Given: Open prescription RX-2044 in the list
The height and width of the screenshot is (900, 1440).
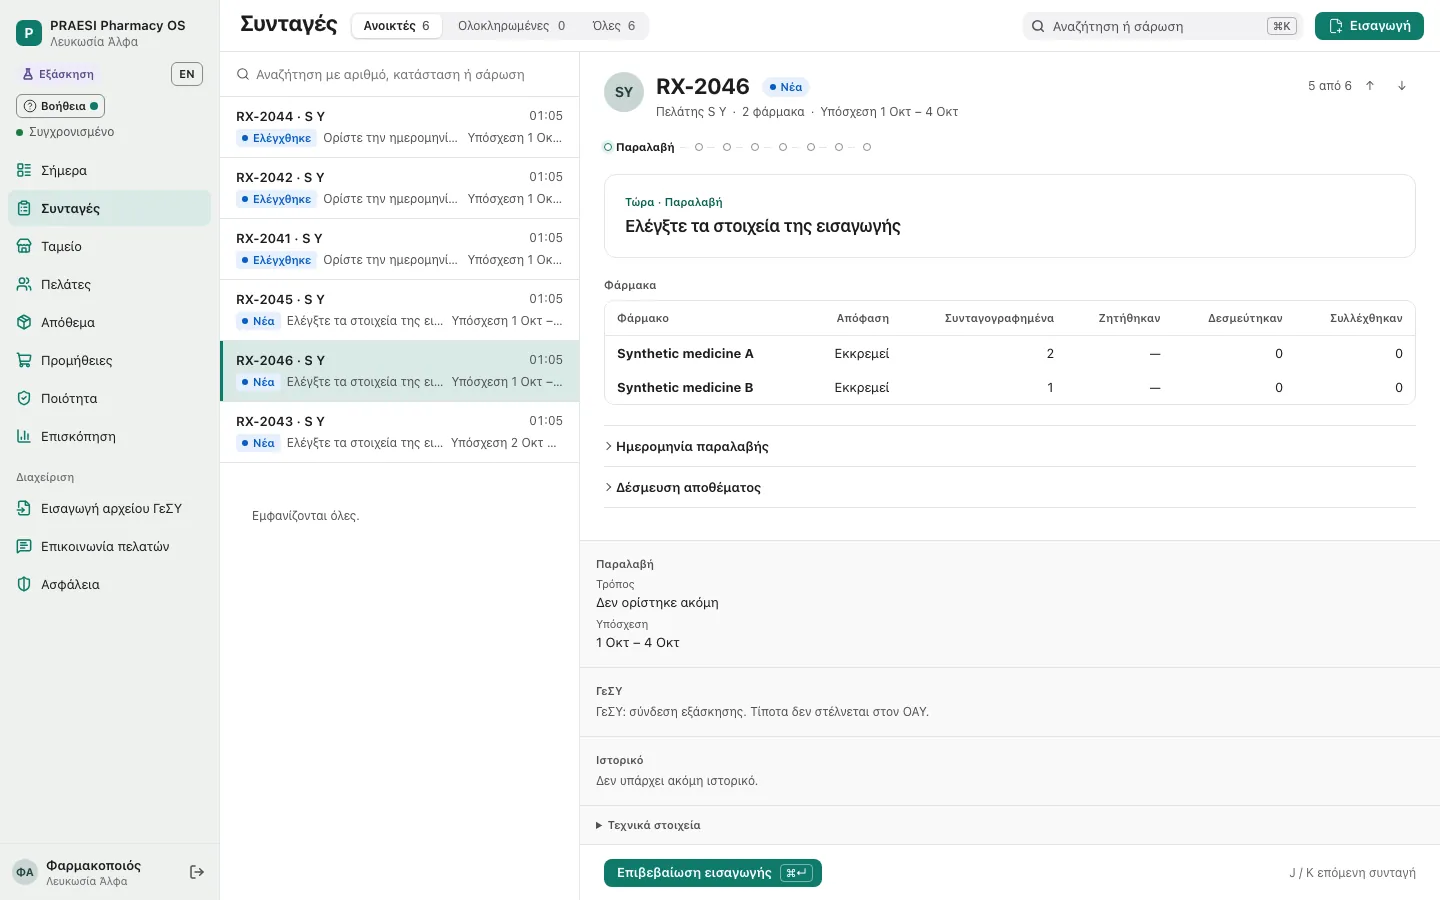Looking at the screenshot, I should [x=400, y=127].
